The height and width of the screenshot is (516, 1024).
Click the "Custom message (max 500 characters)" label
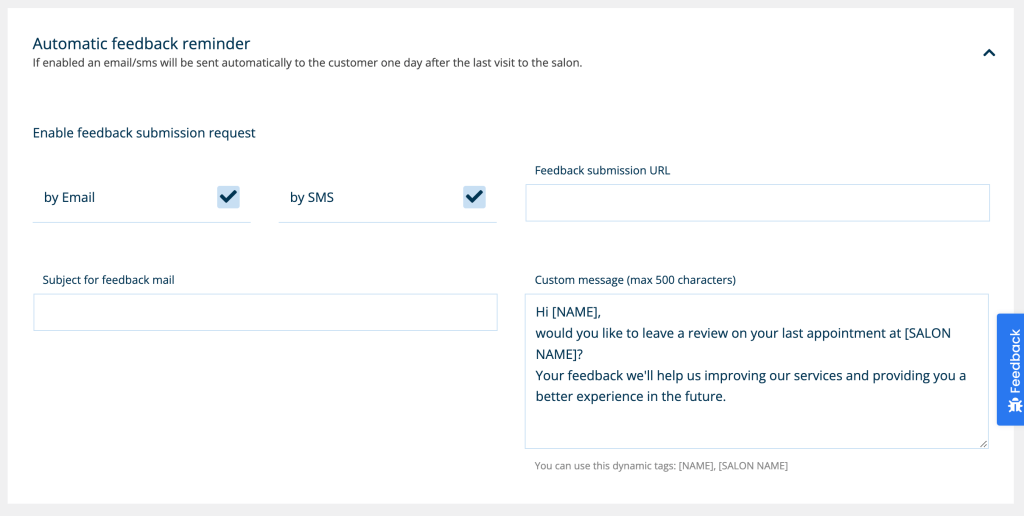pyautogui.click(x=635, y=280)
